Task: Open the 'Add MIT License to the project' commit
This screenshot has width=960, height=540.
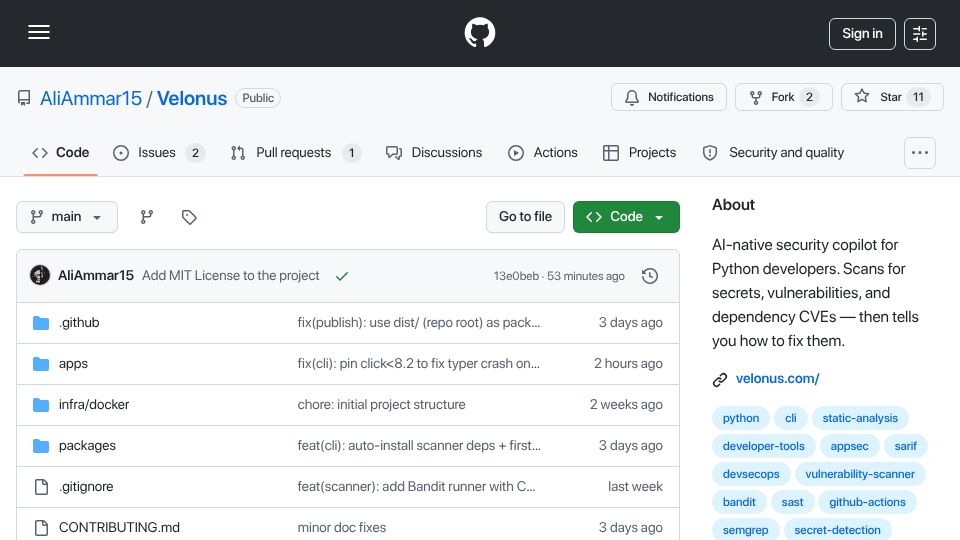Action: 231,276
